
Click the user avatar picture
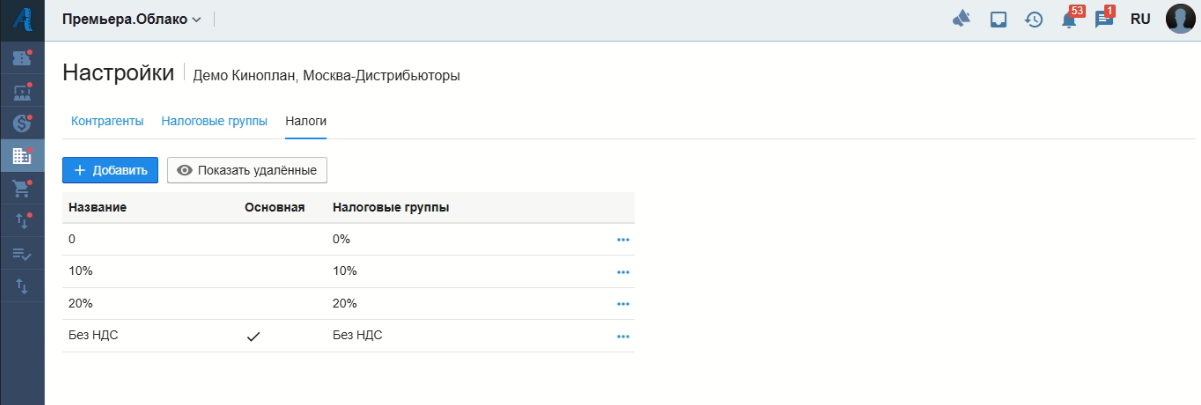pos(1181,19)
